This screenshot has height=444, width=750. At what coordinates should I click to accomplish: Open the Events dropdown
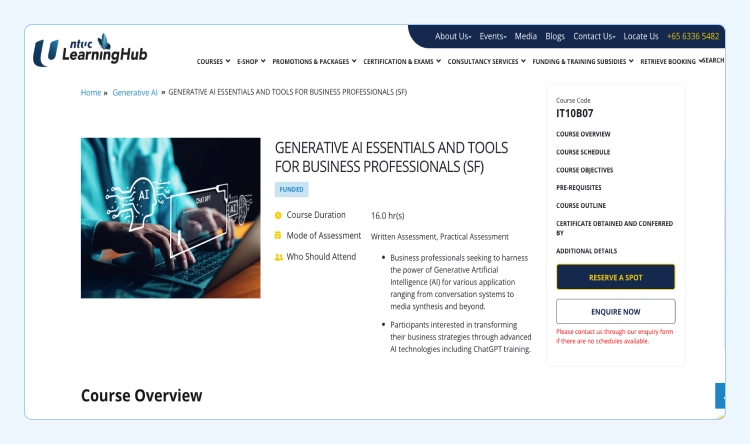pos(493,36)
